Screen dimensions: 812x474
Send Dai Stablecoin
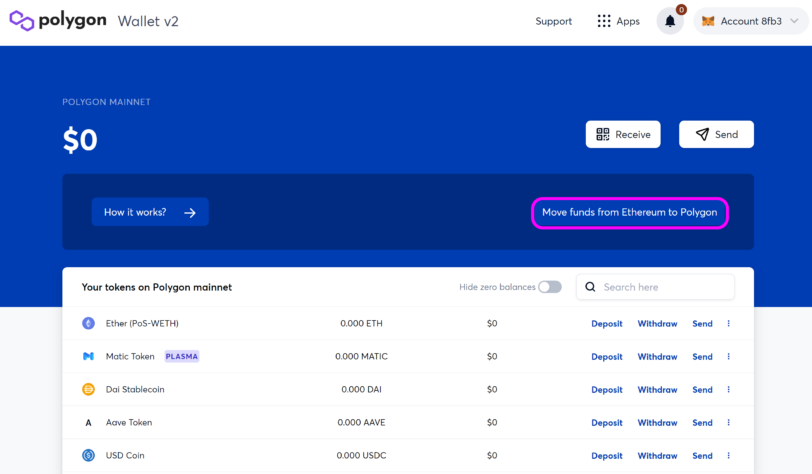[x=702, y=390]
